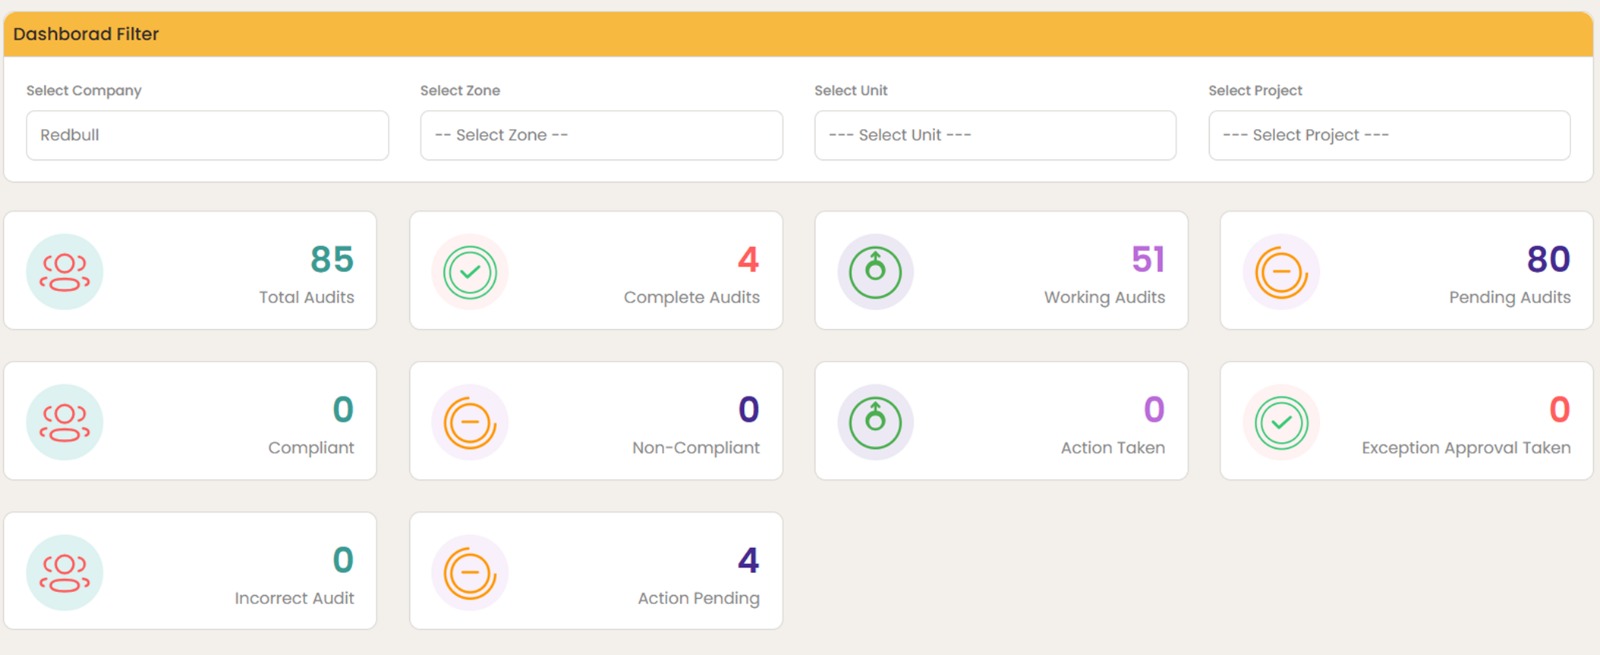Expand the Select Project dropdown
The height and width of the screenshot is (655, 1600).
(x=1389, y=135)
